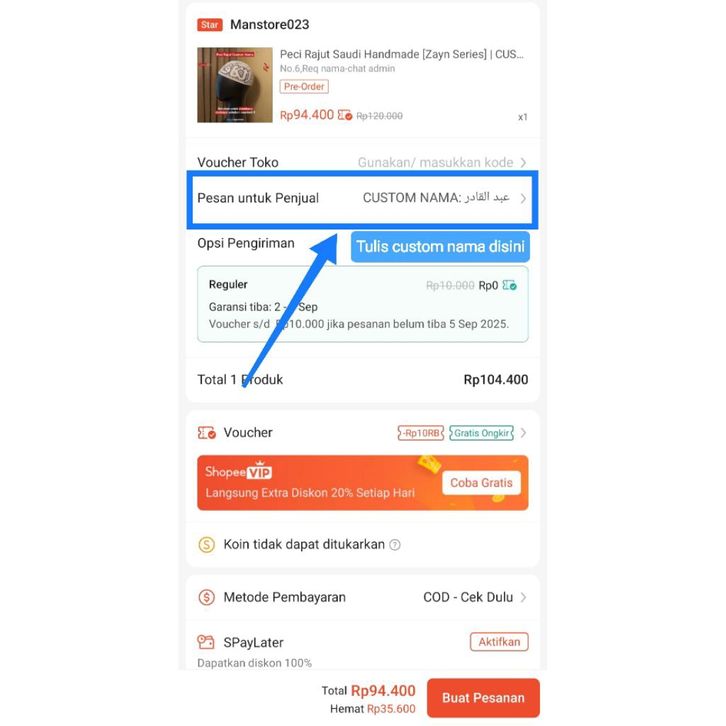The height and width of the screenshot is (726, 726).
Task: Expand Voucher Toko chevron arrow
Action: pos(523,163)
